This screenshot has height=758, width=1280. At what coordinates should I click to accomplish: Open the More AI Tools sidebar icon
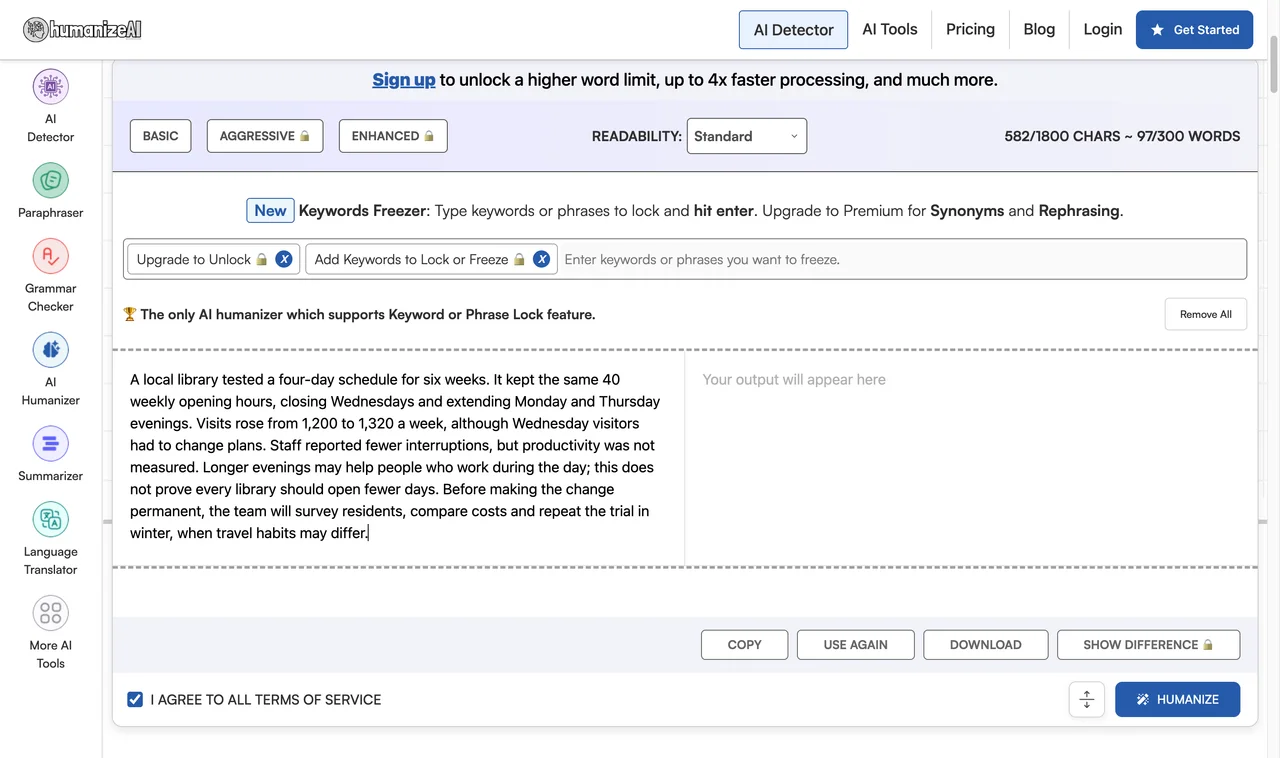click(50, 613)
